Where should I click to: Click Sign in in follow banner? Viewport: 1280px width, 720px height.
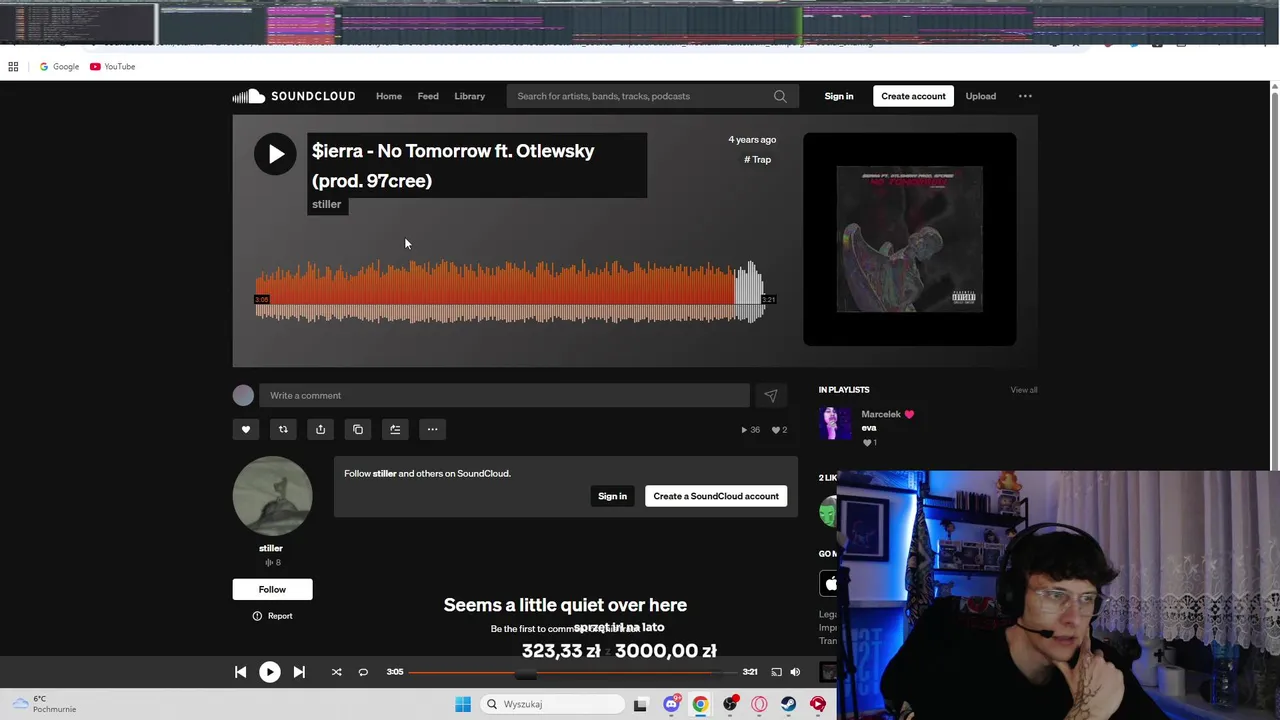point(612,496)
